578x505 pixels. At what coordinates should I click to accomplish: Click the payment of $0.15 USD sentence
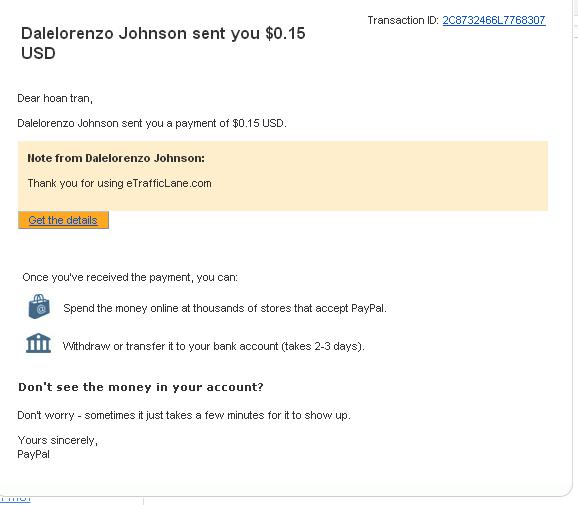[x=152, y=123]
